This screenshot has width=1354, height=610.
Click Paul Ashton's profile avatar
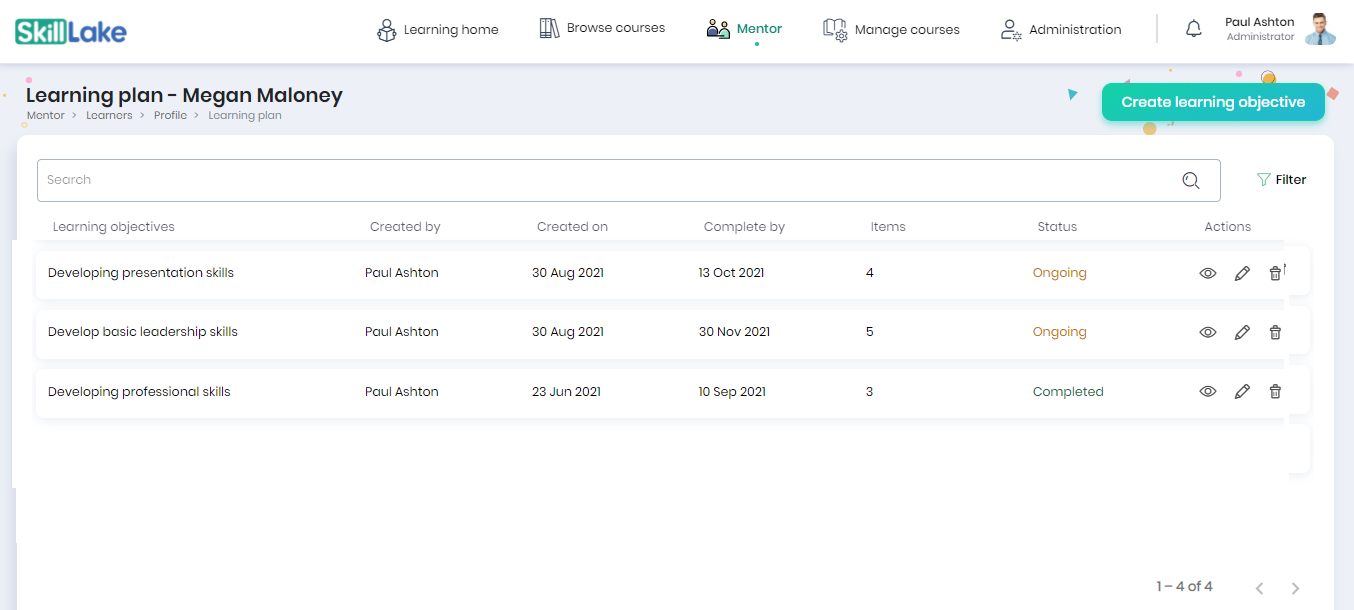(1320, 29)
